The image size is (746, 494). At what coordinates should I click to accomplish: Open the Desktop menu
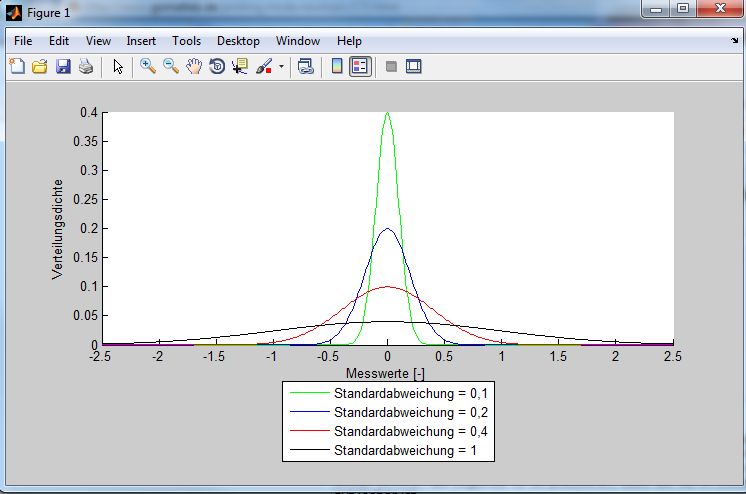point(238,41)
